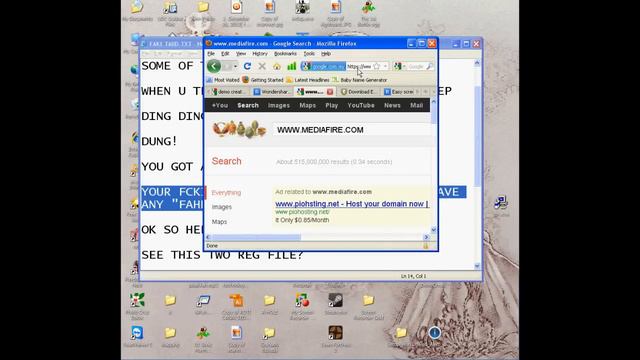This screenshot has width=640, height=360.
Task: Open Mail from the Google black bar
Action: pos(416,105)
